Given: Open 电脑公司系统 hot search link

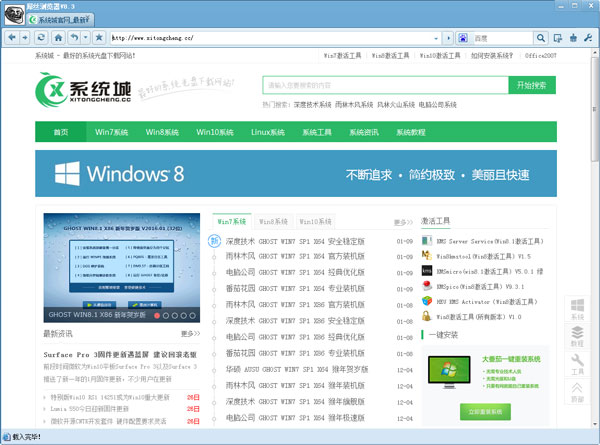Looking at the screenshot, I should point(437,105).
